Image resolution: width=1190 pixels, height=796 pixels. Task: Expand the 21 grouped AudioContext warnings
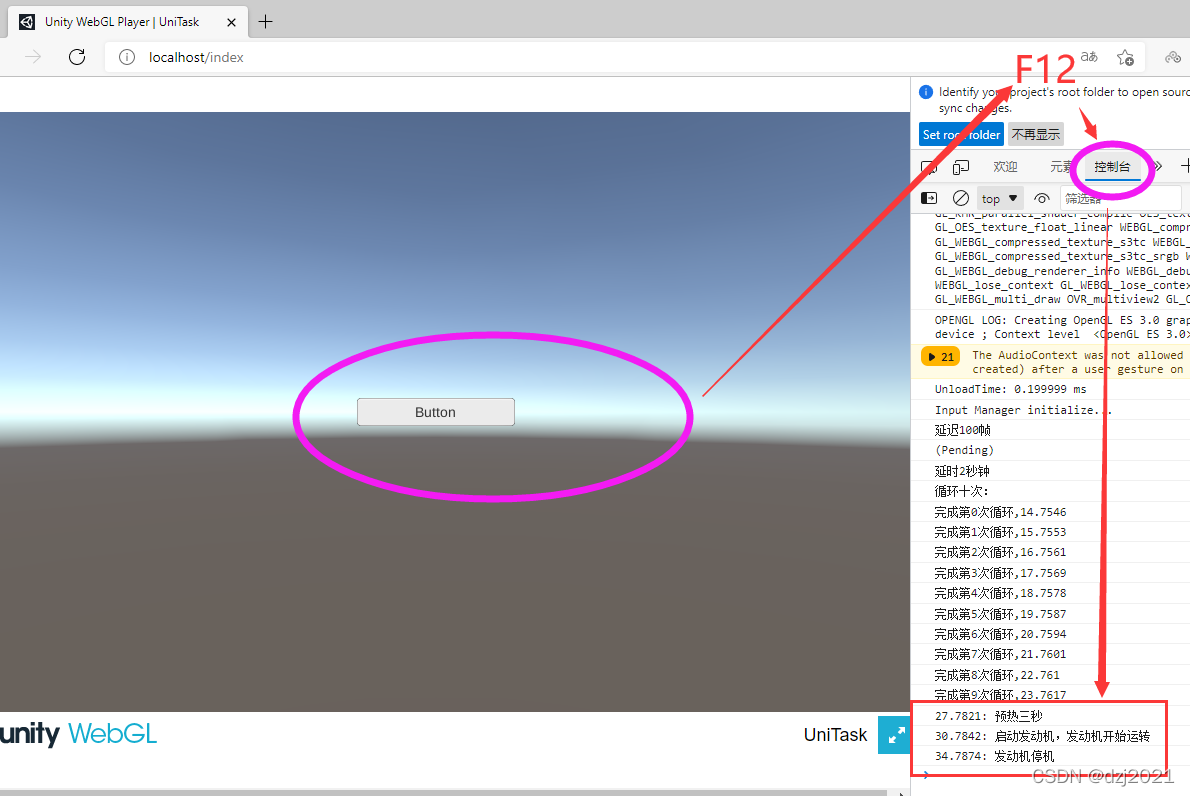coord(940,357)
